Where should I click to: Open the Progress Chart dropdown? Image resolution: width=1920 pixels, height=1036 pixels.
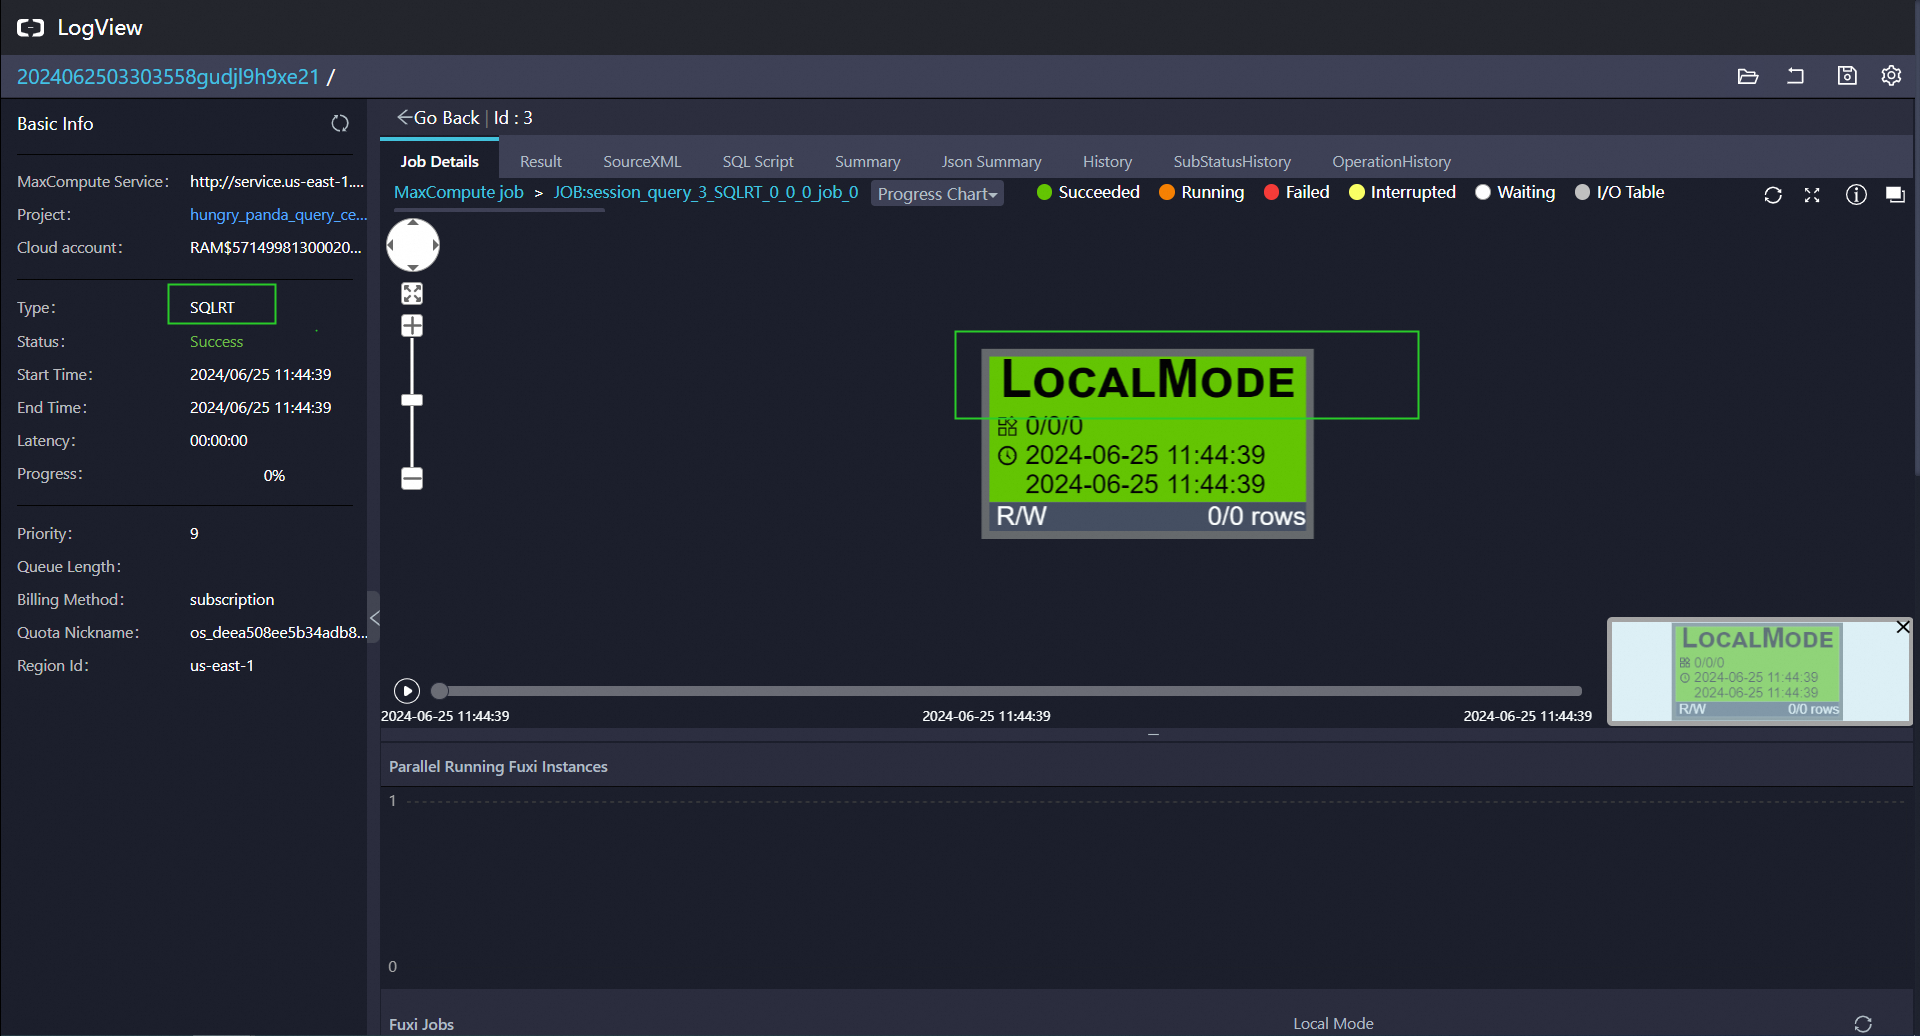point(937,194)
